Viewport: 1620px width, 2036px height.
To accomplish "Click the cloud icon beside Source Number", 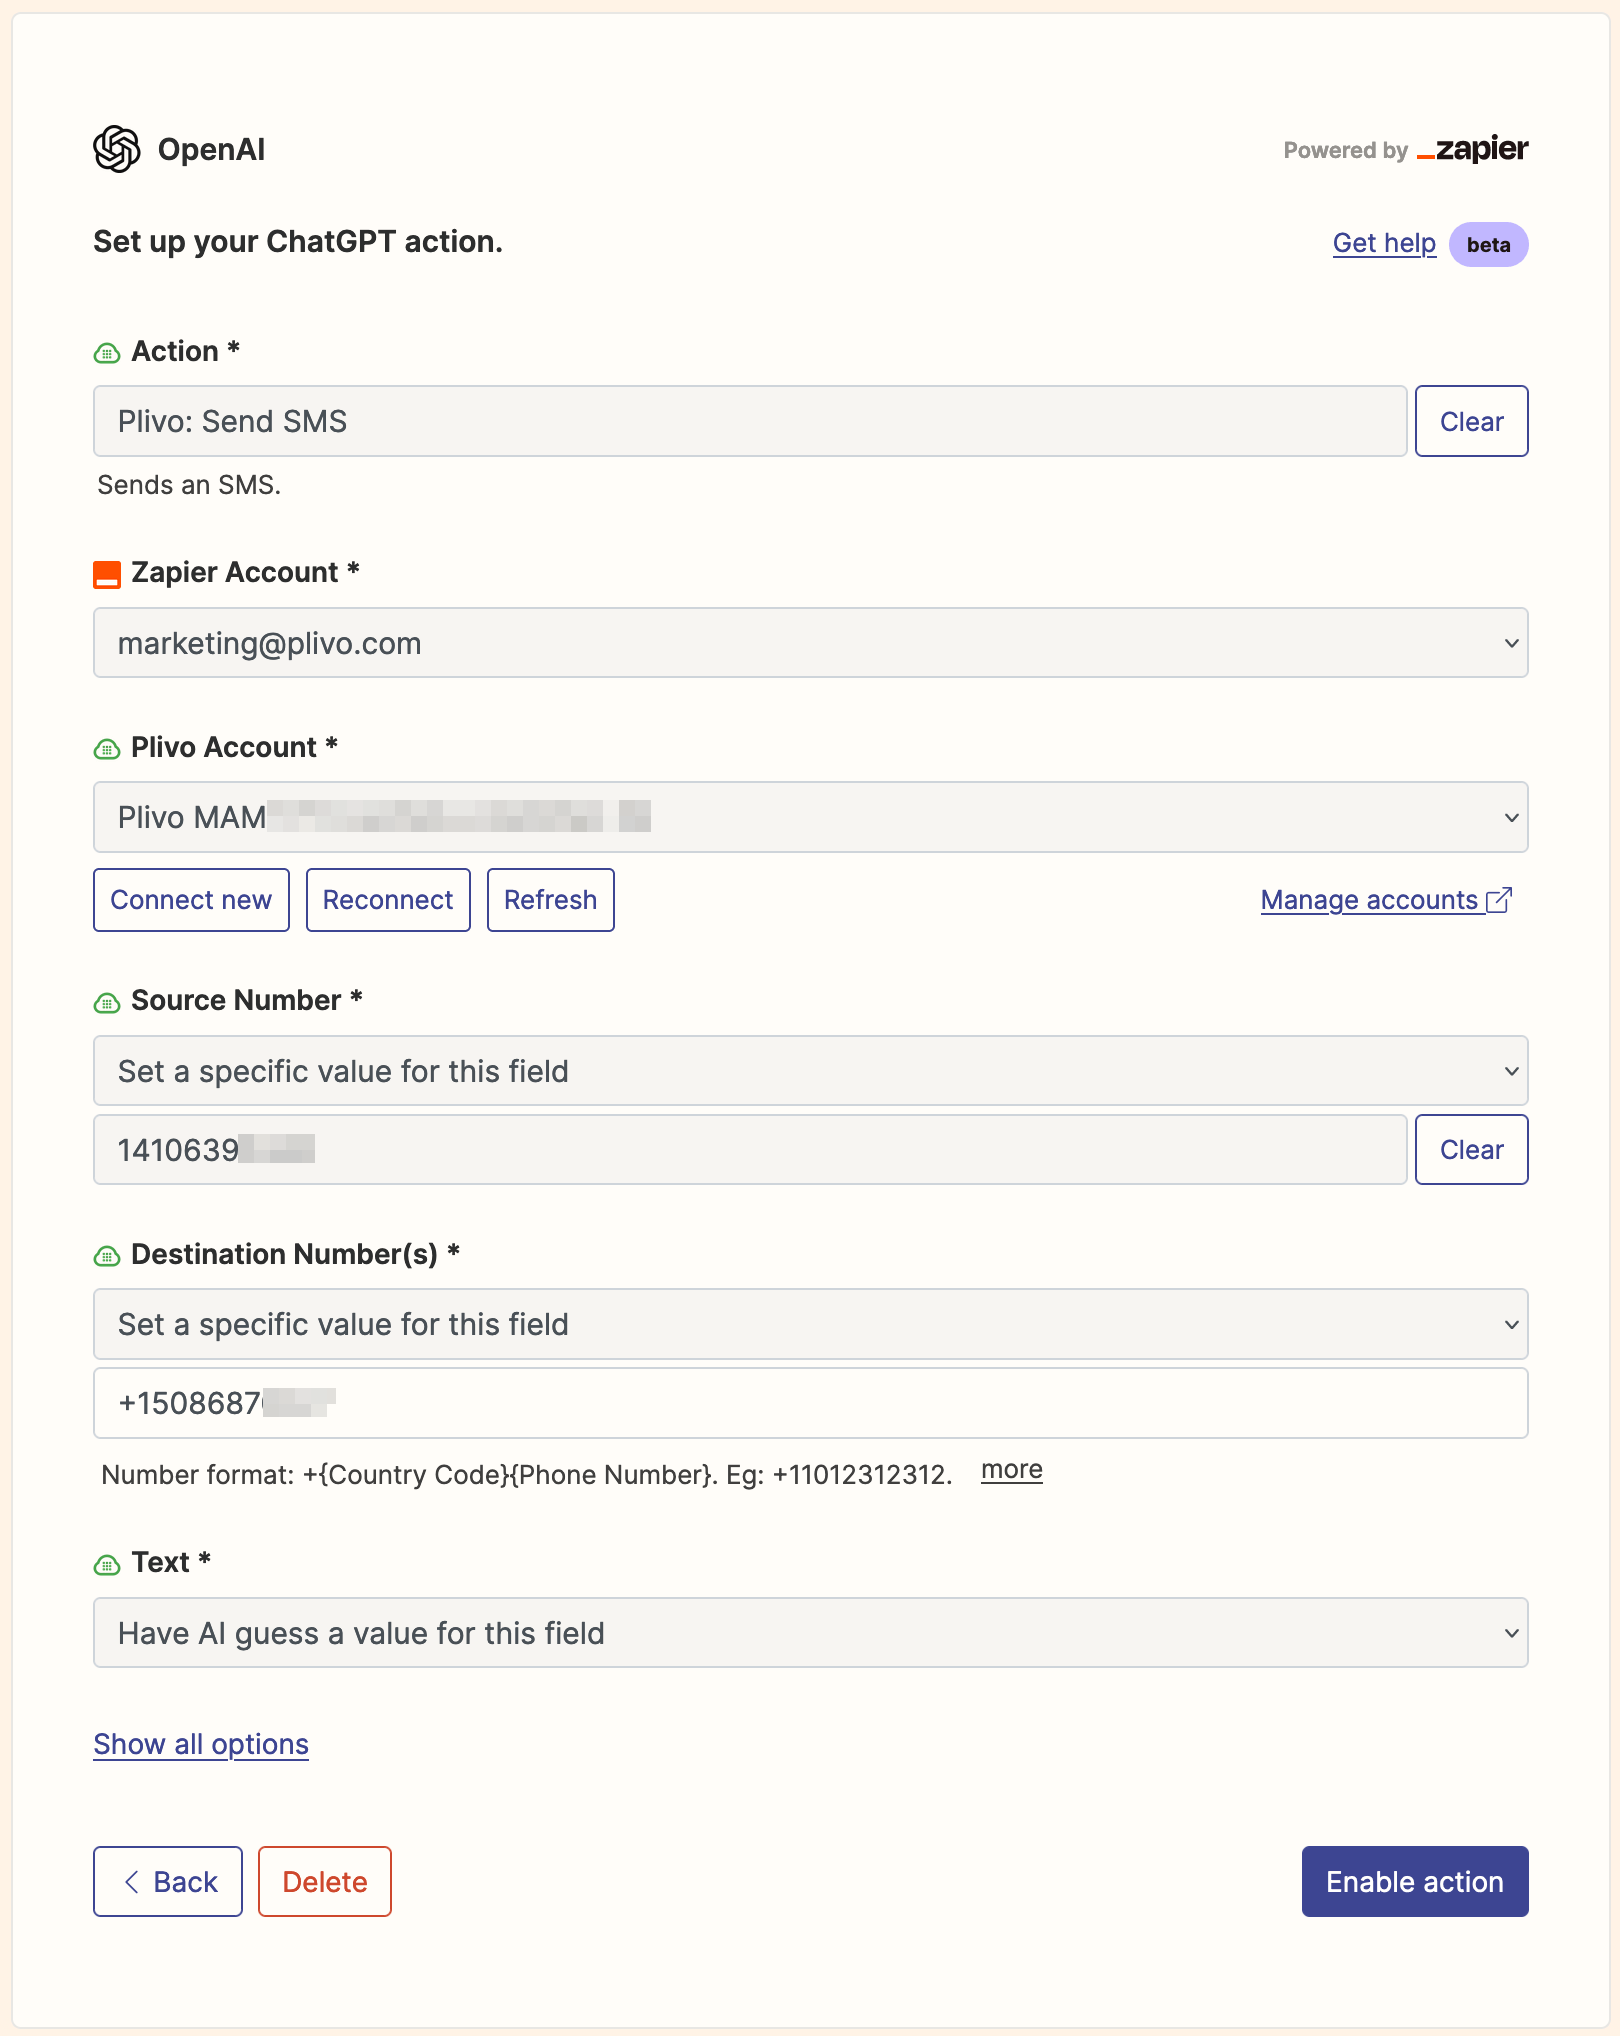I will point(107,1002).
